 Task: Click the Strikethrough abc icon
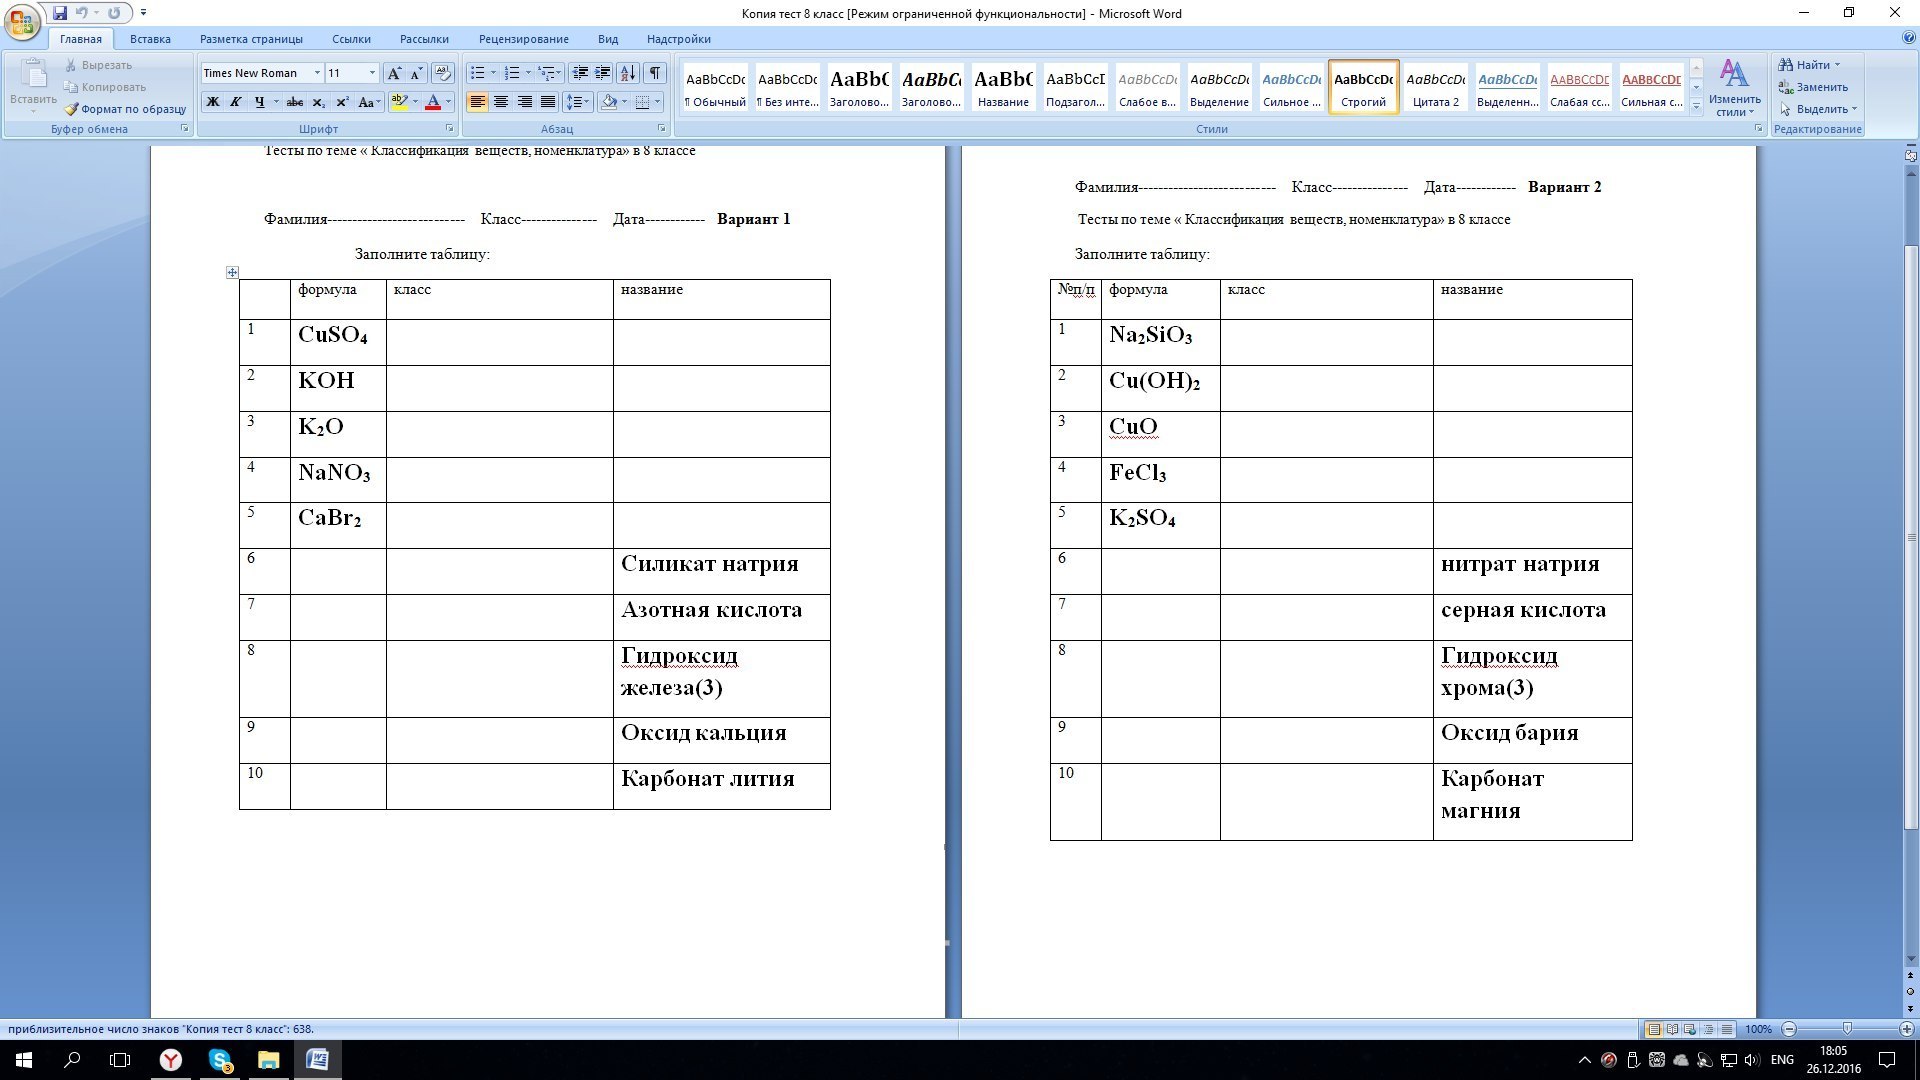coord(294,102)
